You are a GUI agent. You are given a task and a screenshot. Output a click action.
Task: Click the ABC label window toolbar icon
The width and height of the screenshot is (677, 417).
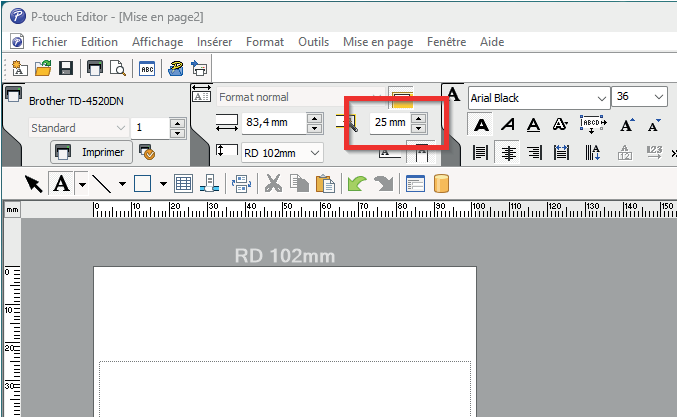147,69
